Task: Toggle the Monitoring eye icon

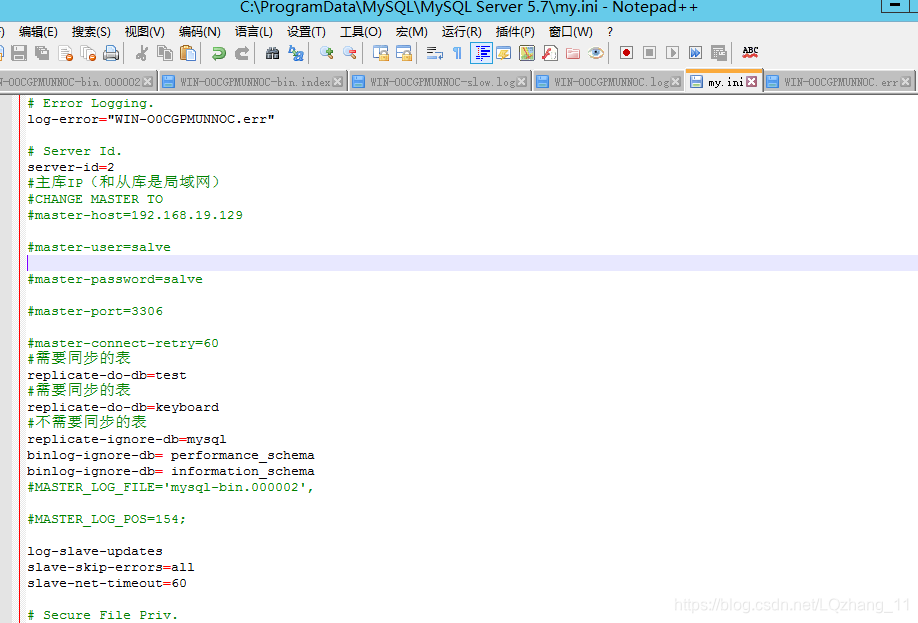Action: [596, 53]
